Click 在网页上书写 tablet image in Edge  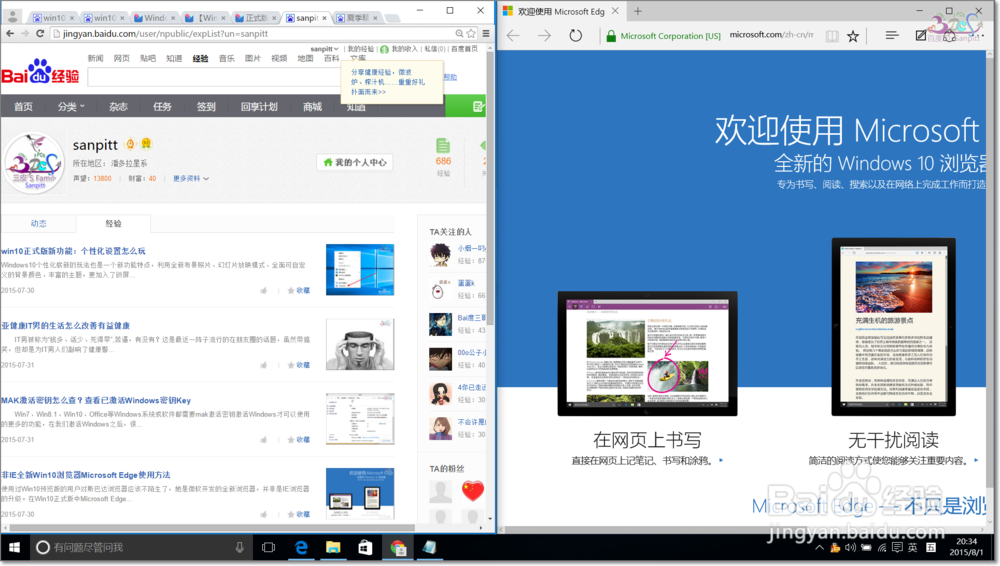click(x=647, y=354)
